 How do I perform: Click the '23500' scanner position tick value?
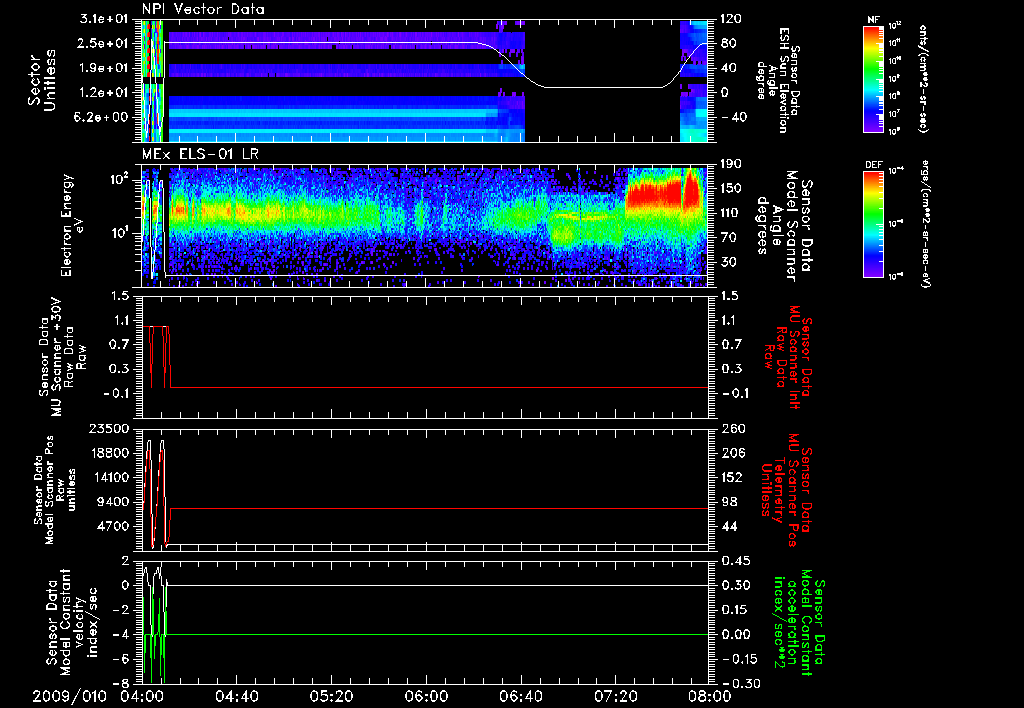click(109, 428)
